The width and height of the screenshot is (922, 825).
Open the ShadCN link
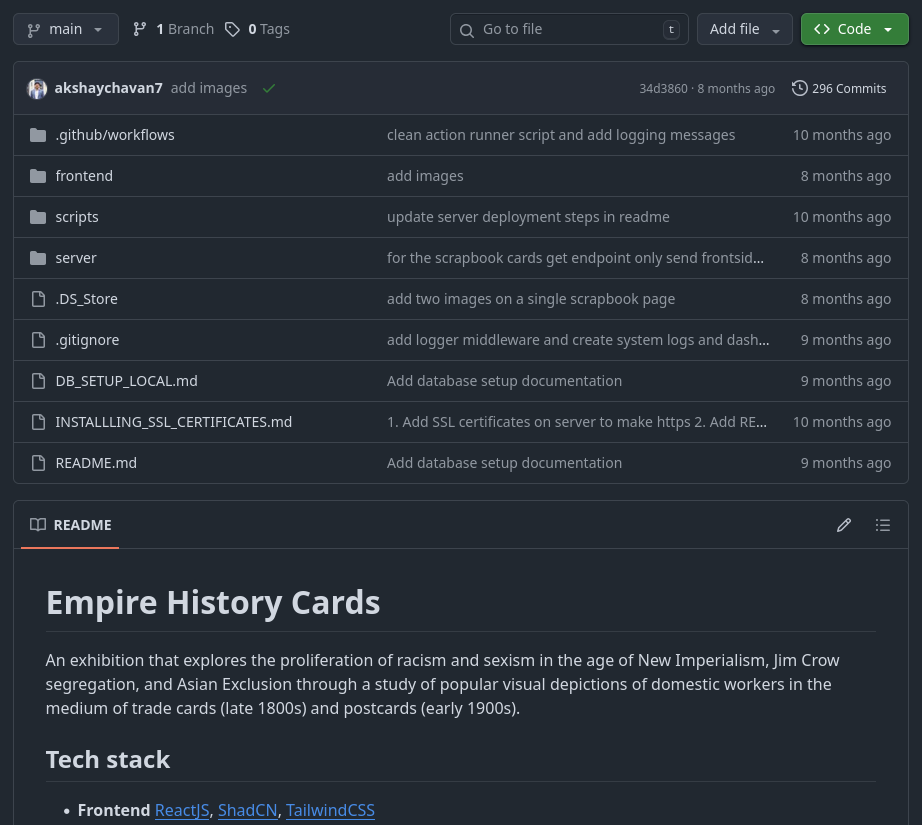pos(247,810)
